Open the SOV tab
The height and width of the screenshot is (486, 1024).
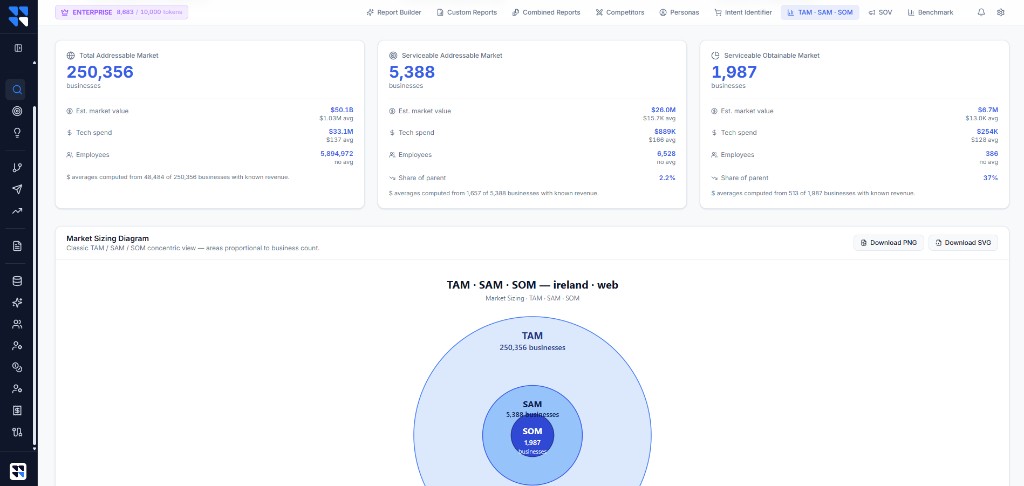point(880,12)
